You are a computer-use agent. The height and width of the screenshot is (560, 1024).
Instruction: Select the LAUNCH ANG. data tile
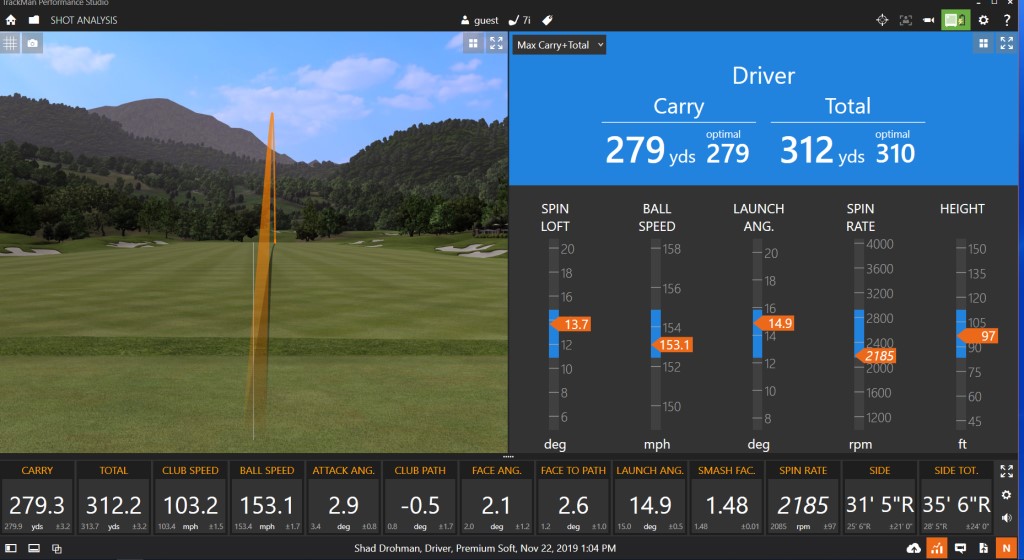coord(650,498)
